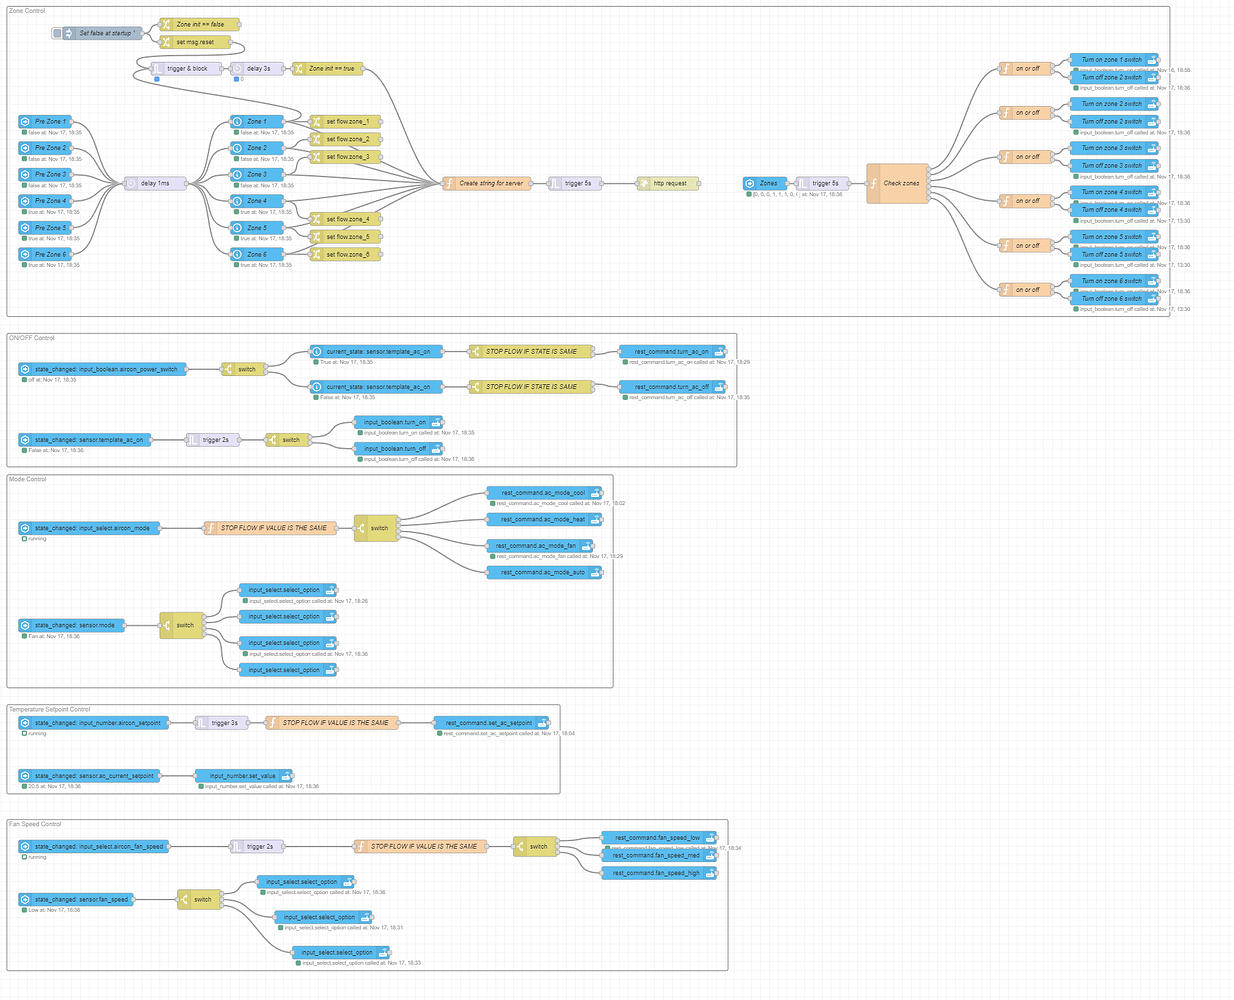Viewport: 1234px width, 1000px height.
Task: Click the timer icon on delay 3s node
Action: (238, 69)
